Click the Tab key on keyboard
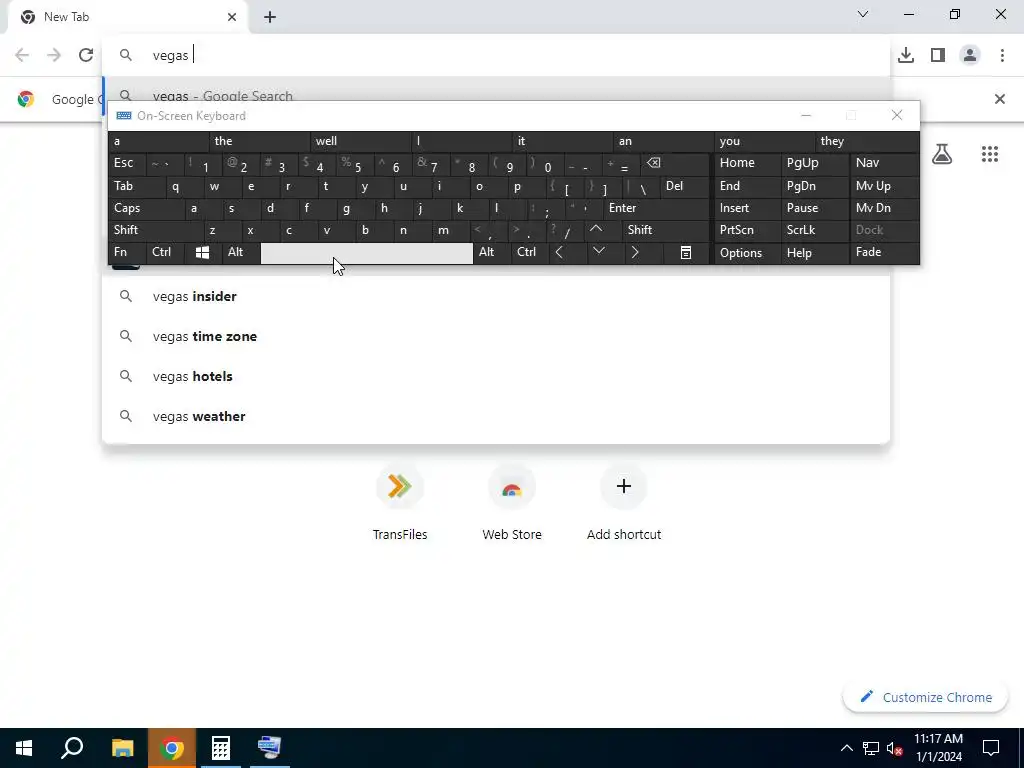Screen dimensions: 1024x768 137,187
